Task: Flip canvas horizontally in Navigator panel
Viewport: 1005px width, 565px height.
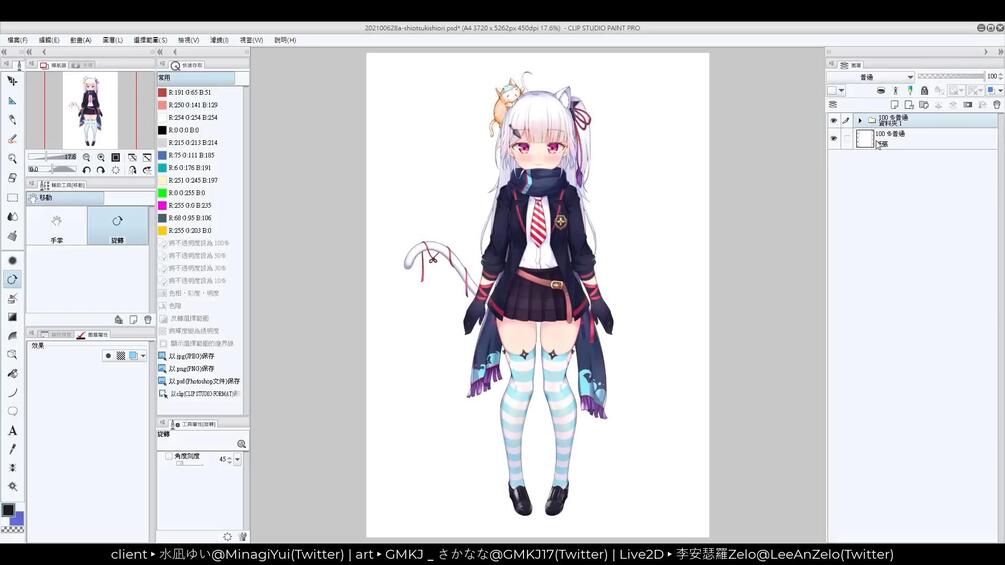Action: (132, 170)
